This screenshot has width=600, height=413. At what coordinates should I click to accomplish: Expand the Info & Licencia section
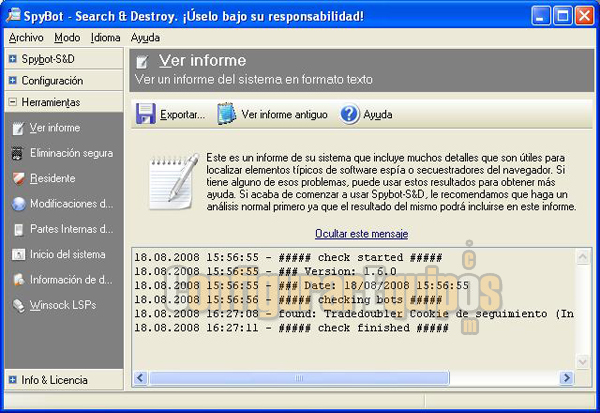click(13, 380)
